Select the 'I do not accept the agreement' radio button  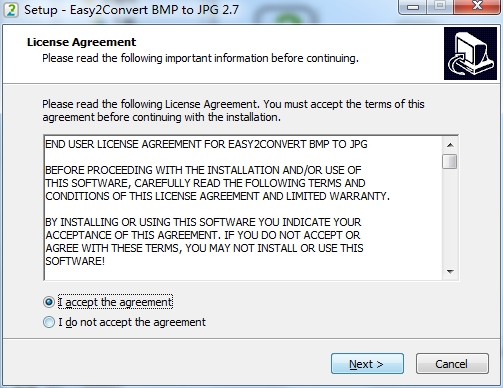click(49, 322)
